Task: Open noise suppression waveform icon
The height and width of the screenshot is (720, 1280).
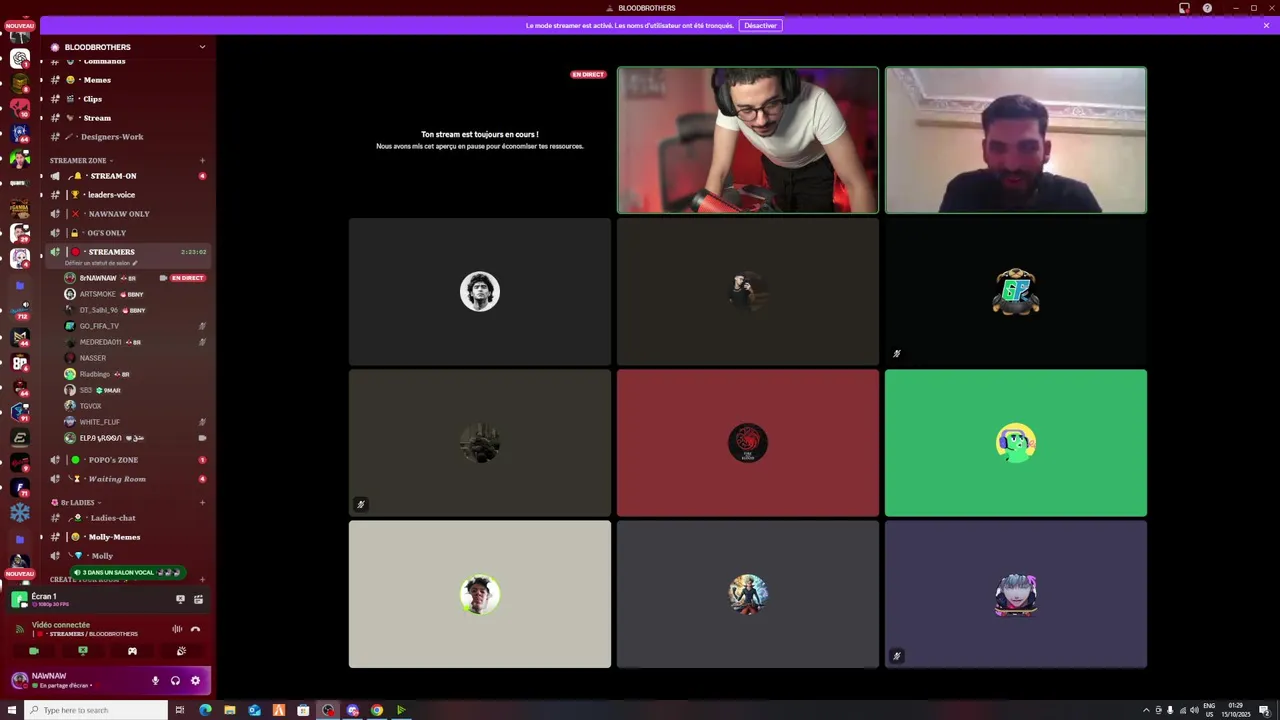Action: 177,629
